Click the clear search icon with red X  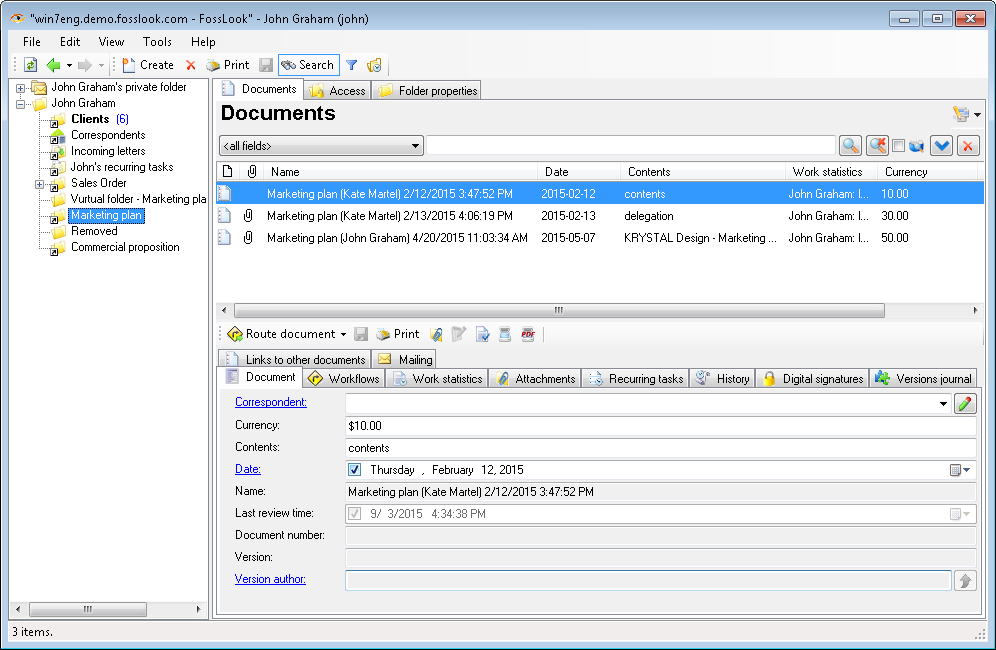(x=877, y=146)
